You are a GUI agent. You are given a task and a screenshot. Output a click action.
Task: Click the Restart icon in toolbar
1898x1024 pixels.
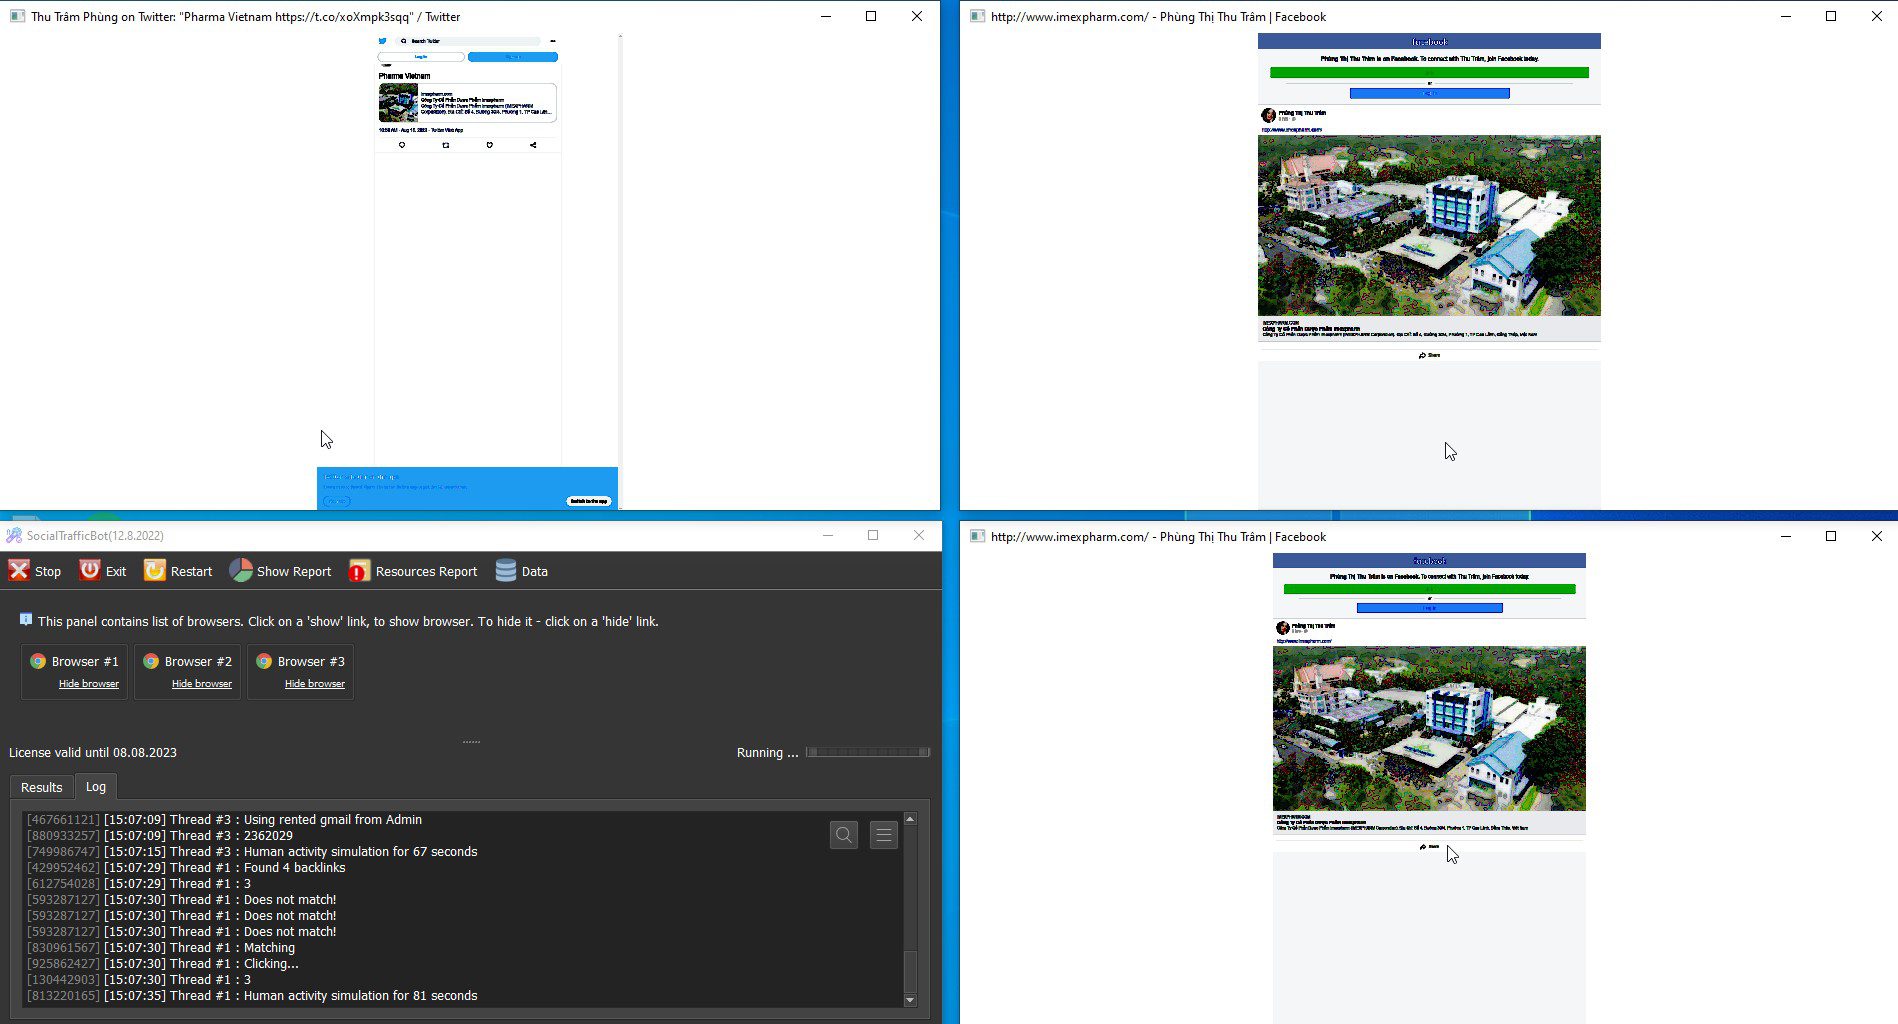(155, 570)
